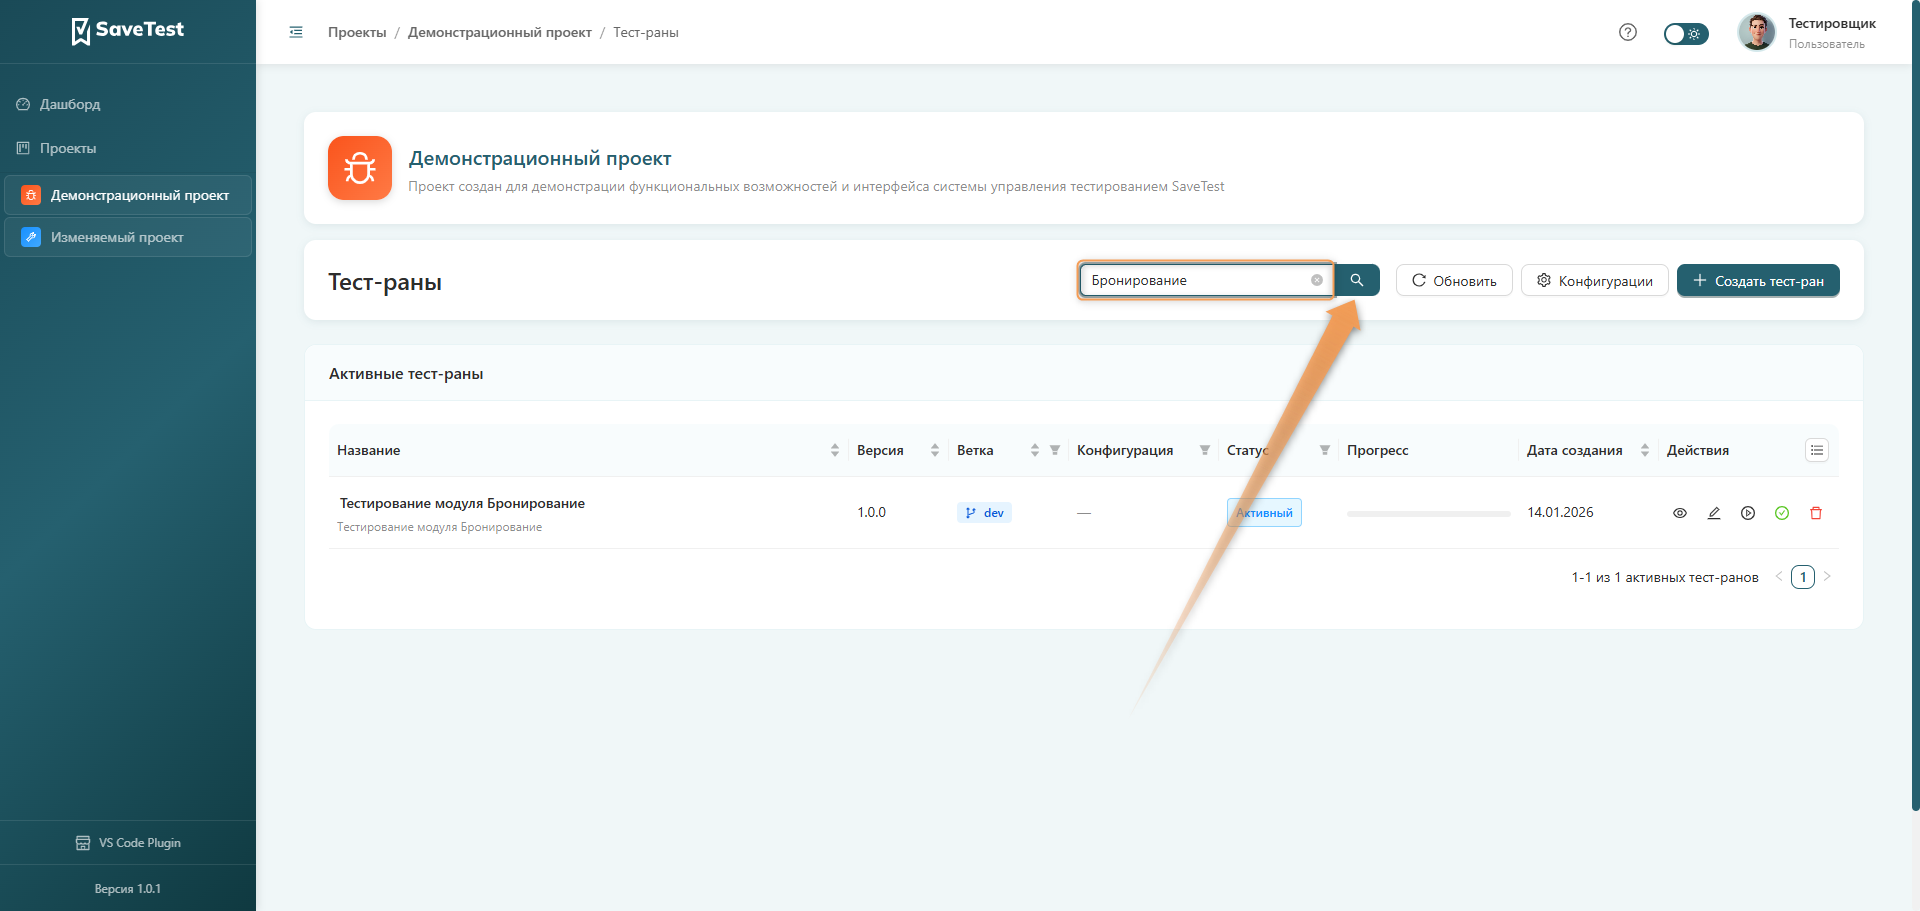Select Изменяемый проект in sidebar
The width and height of the screenshot is (1920, 911).
click(x=117, y=238)
